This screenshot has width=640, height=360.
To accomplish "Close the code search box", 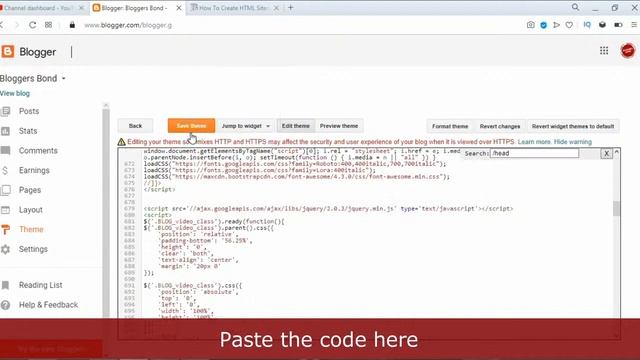I will (606, 153).
